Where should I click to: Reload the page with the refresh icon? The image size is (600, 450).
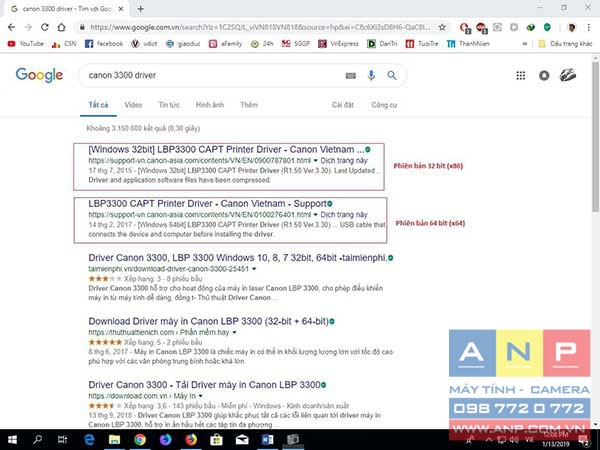pos(45,27)
